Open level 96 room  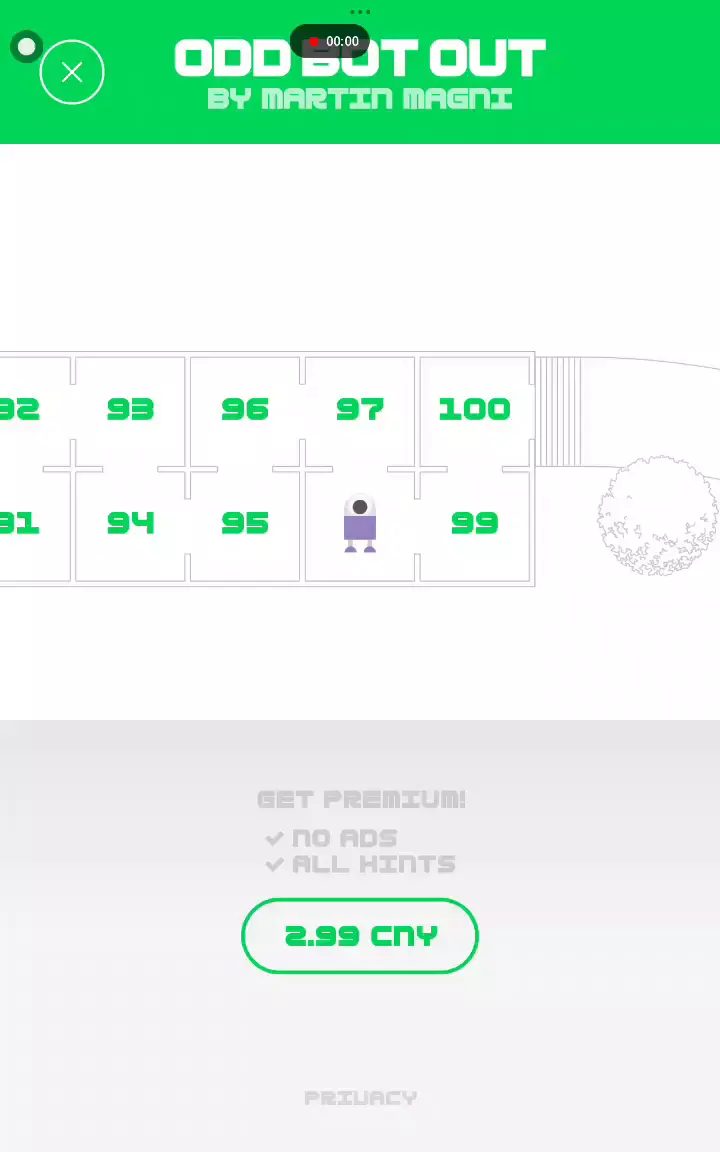[245, 410]
